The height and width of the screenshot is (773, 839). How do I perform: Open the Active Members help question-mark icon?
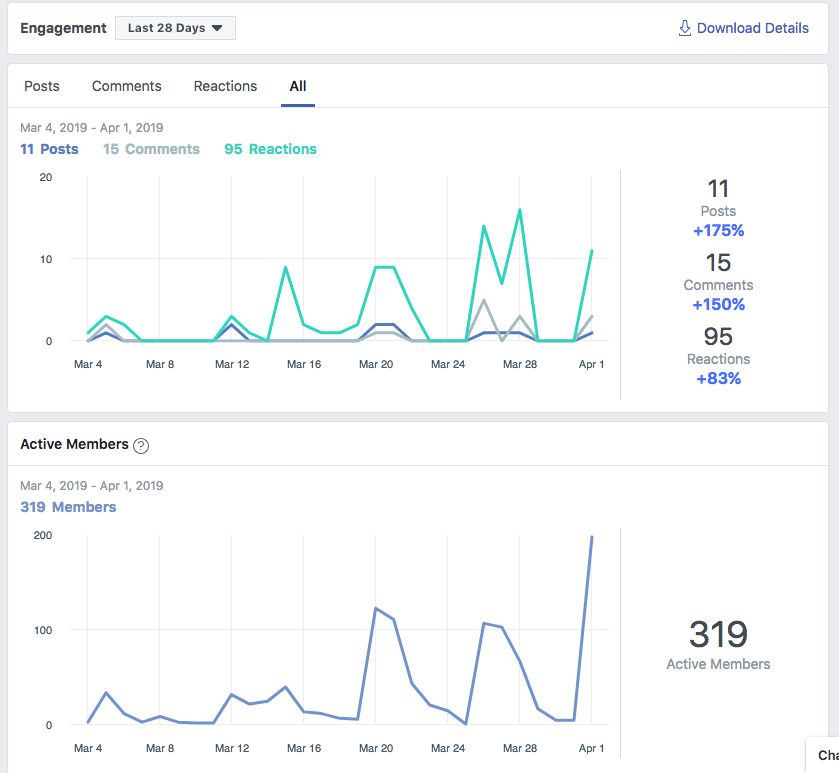(x=141, y=446)
